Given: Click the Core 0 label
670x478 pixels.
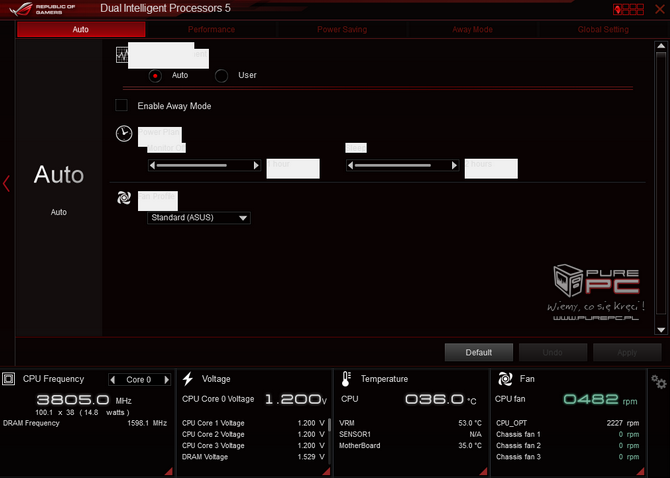Looking at the screenshot, I should coord(139,380).
